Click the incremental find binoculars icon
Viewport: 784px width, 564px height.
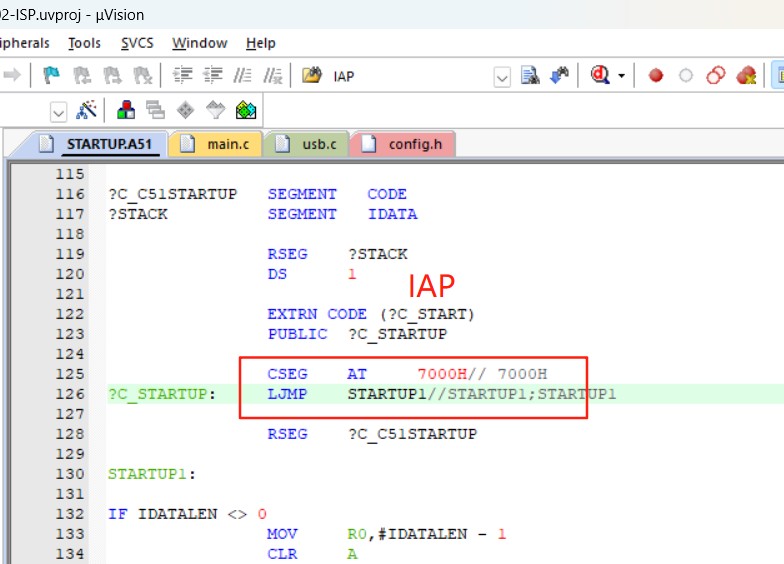pos(559,76)
